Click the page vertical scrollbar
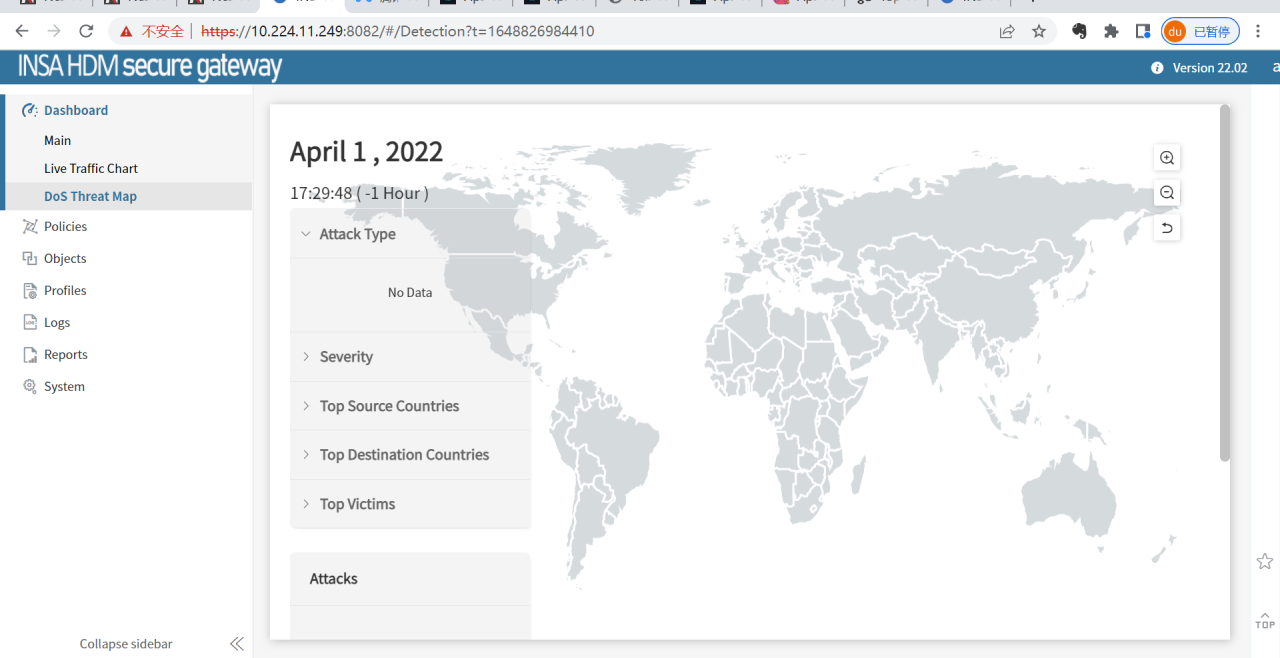The width and height of the screenshot is (1280, 658). 1225,283
